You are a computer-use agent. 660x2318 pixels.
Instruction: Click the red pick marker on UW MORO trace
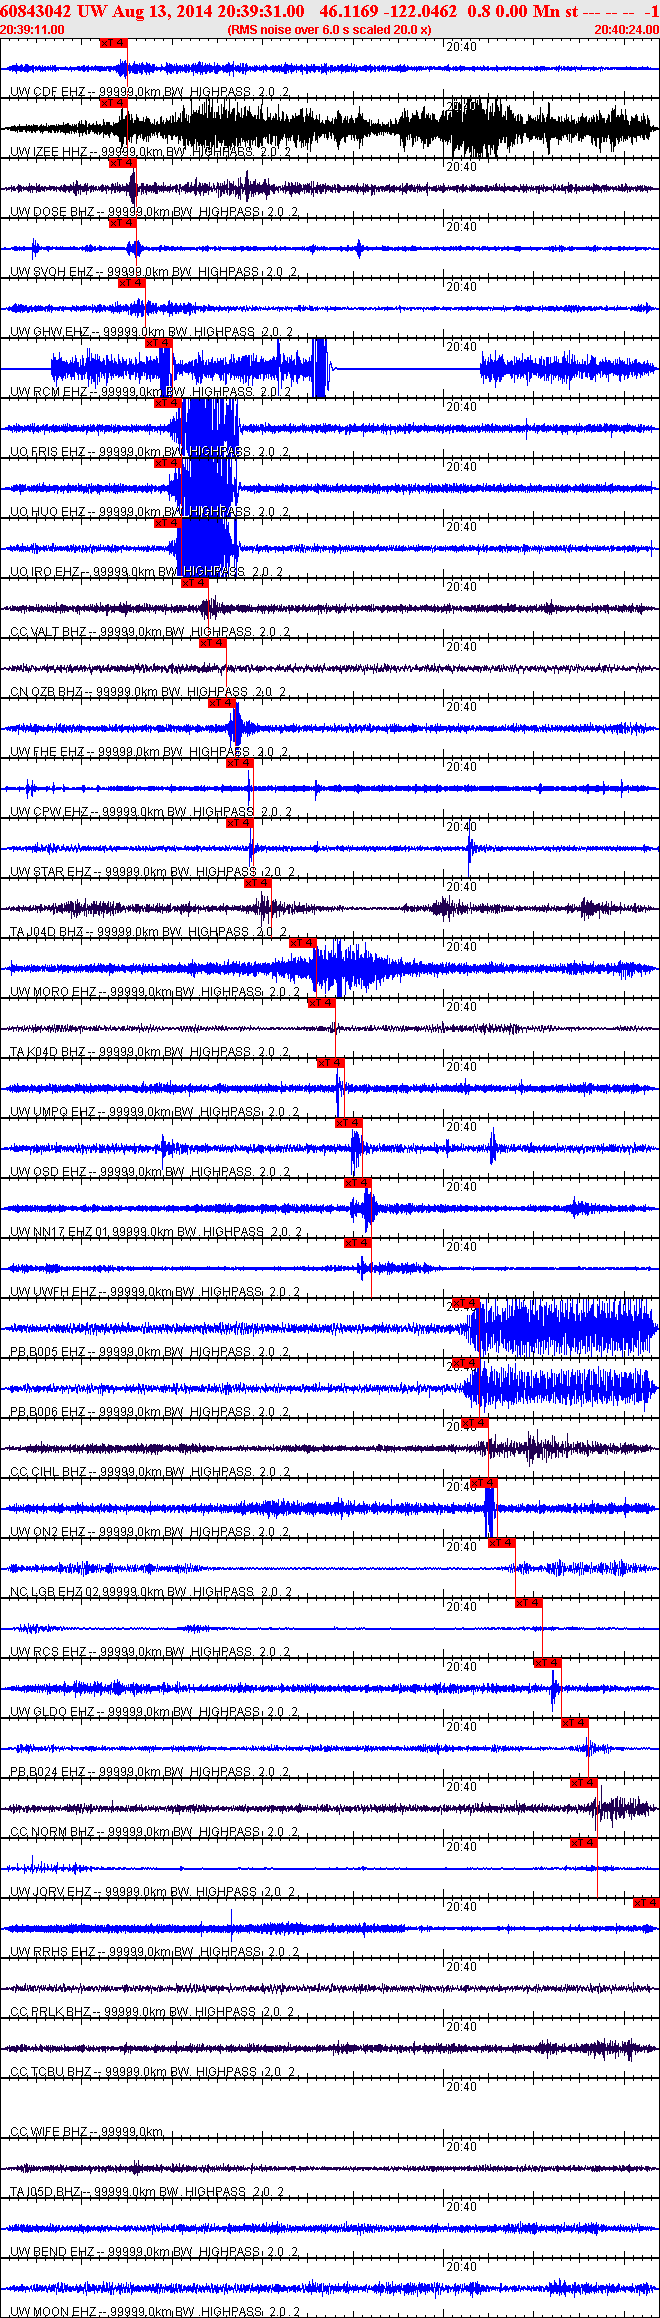303,943
